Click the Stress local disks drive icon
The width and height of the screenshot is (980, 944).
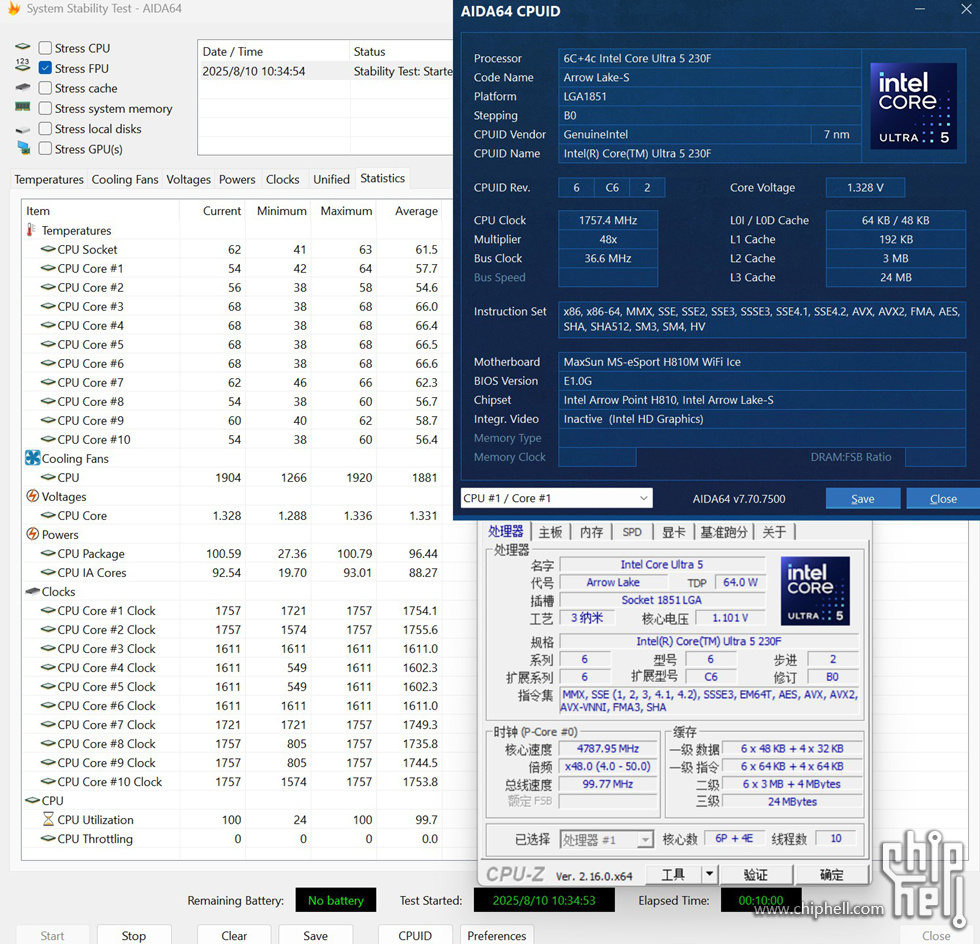(22, 129)
